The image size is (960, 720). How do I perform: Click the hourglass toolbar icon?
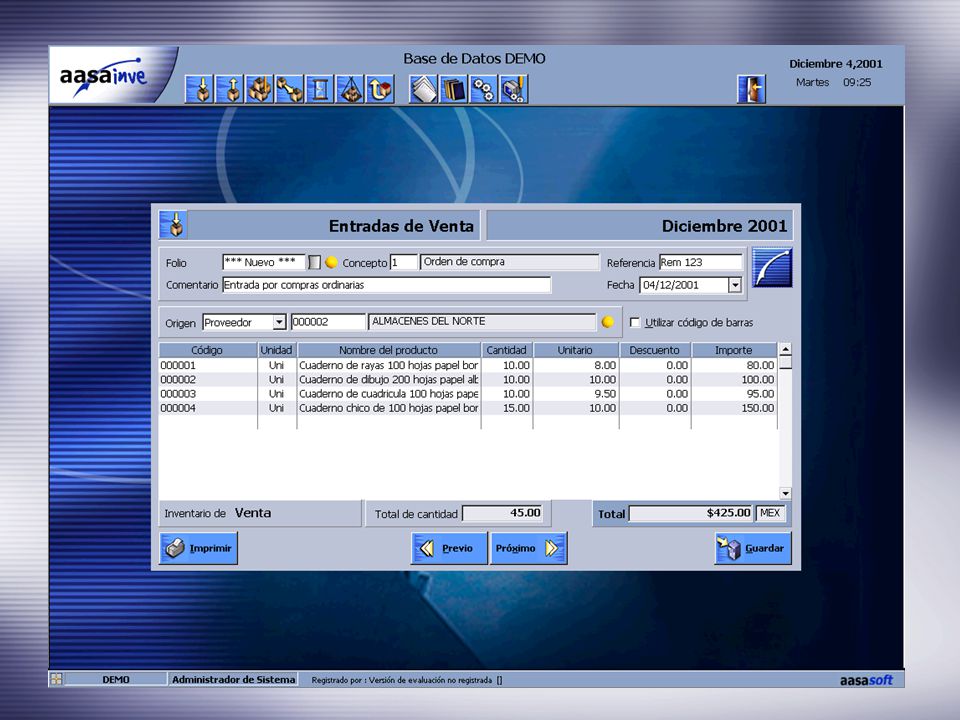pos(320,89)
